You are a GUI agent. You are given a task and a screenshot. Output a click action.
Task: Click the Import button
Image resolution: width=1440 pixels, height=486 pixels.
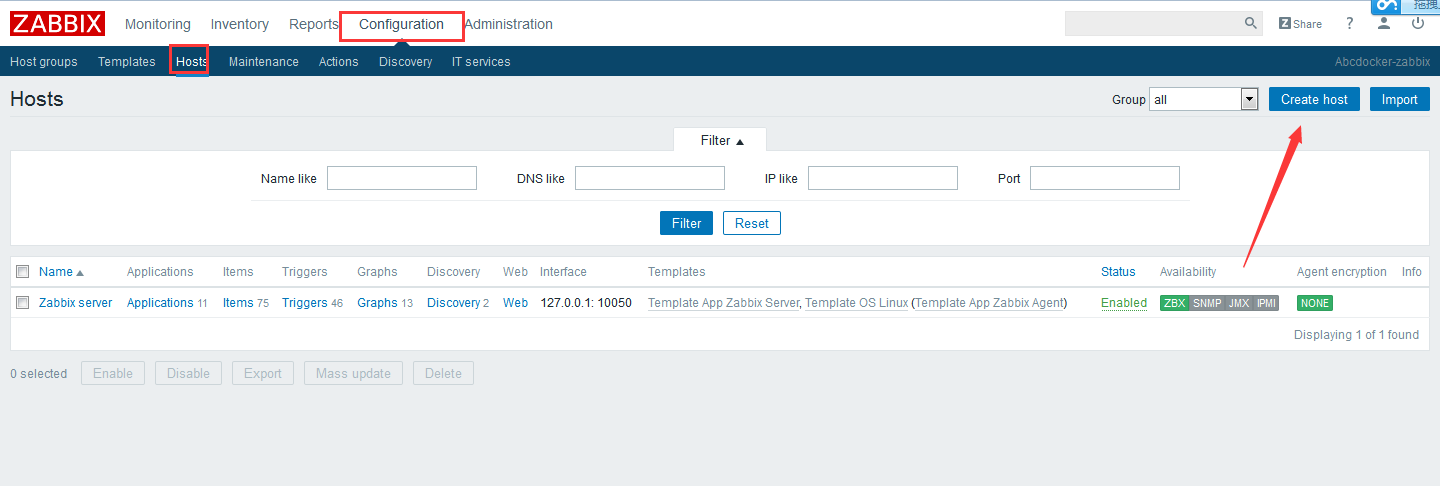click(x=1400, y=99)
